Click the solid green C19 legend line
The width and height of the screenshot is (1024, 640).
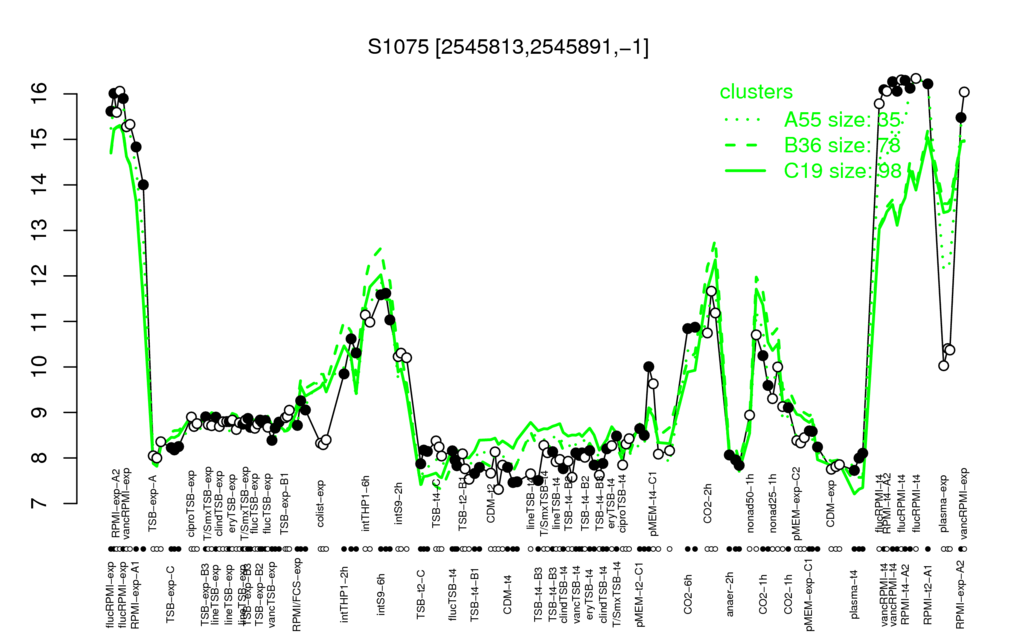(x=744, y=171)
